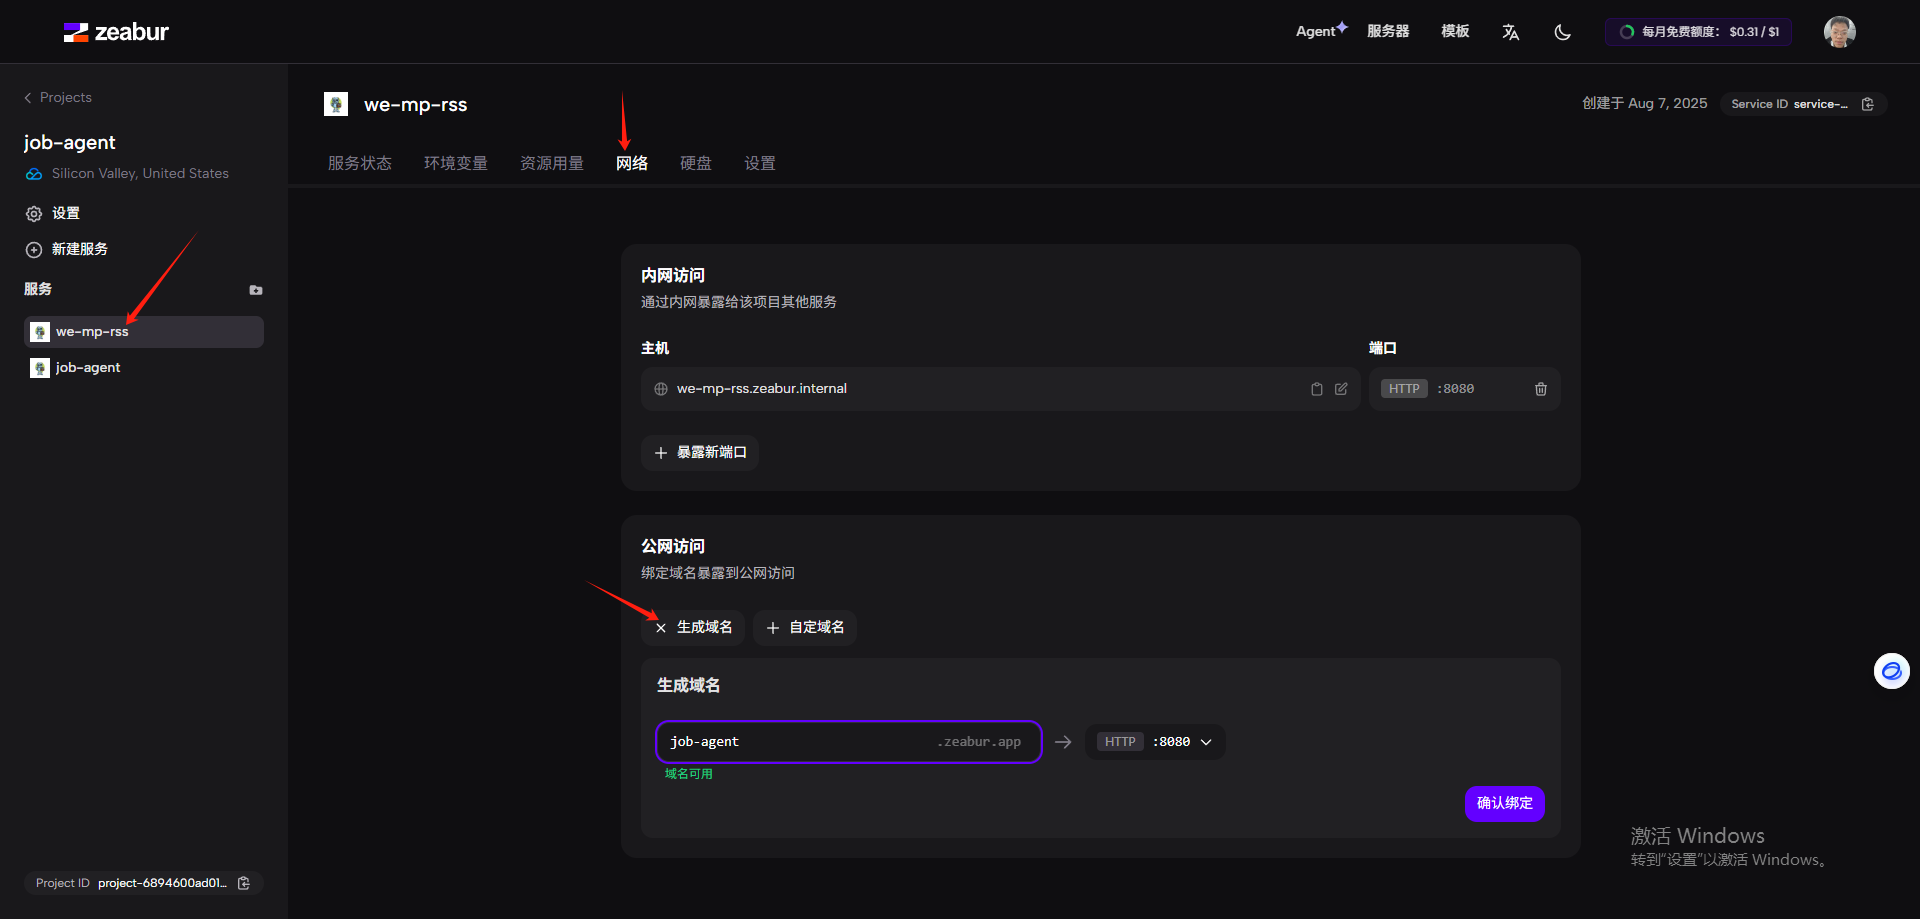Close the 生成域名 panel
The height and width of the screenshot is (919, 1920).
point(693,628)
